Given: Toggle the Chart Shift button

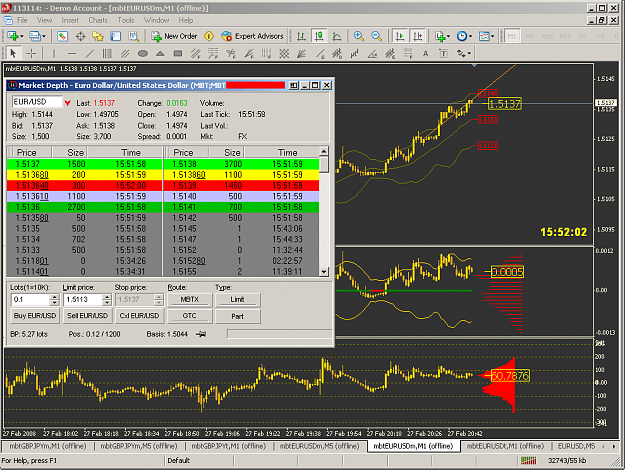Looking at the screenshot, I should pyautogui.click(x=418, y=36).
